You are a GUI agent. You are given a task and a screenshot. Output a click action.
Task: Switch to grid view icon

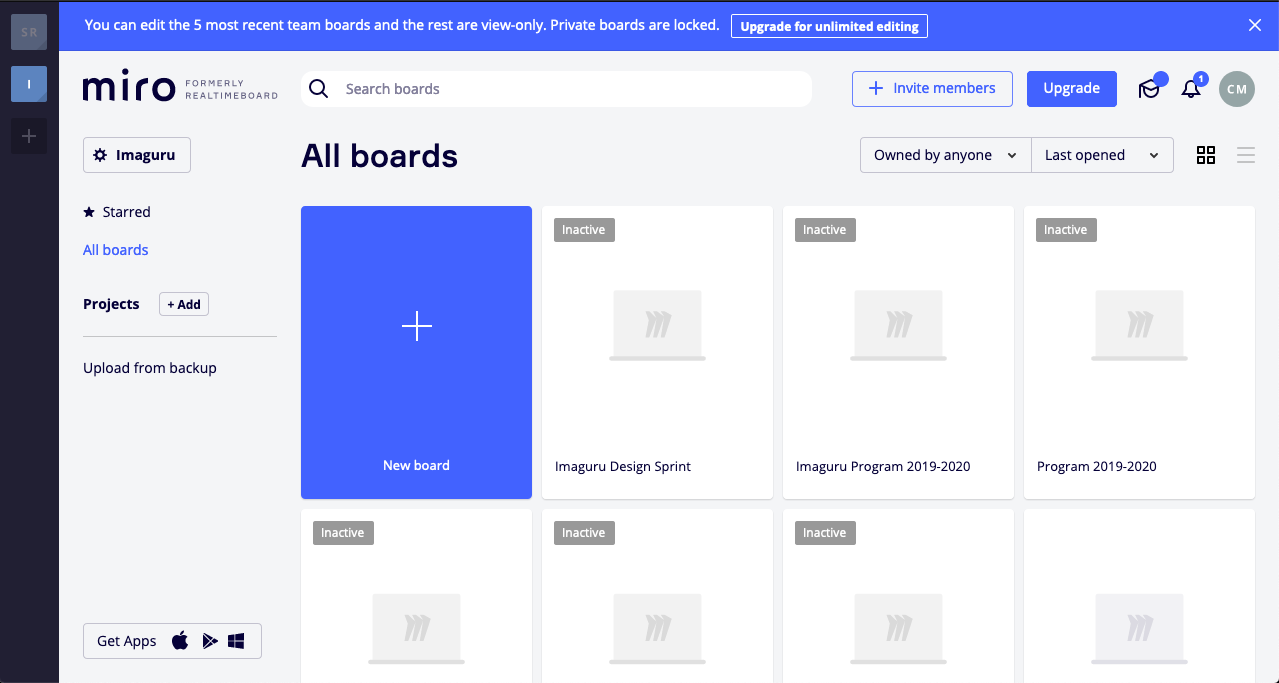pos(1206,155)
